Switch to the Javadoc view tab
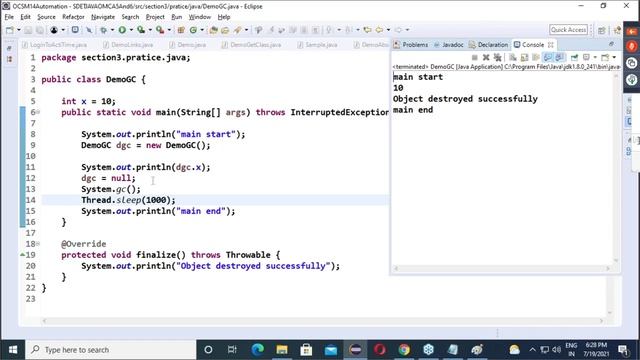This screenshot has height=360, width=640. 449,45
